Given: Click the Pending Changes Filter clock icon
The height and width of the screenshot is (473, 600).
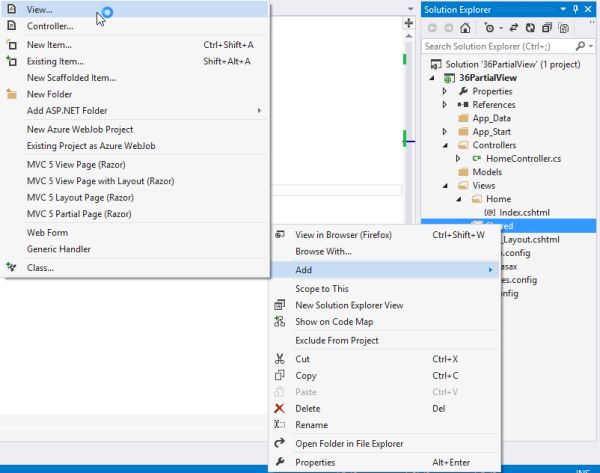Looking at the screenshot, I should pyautogui.click(x=489, y=28).
